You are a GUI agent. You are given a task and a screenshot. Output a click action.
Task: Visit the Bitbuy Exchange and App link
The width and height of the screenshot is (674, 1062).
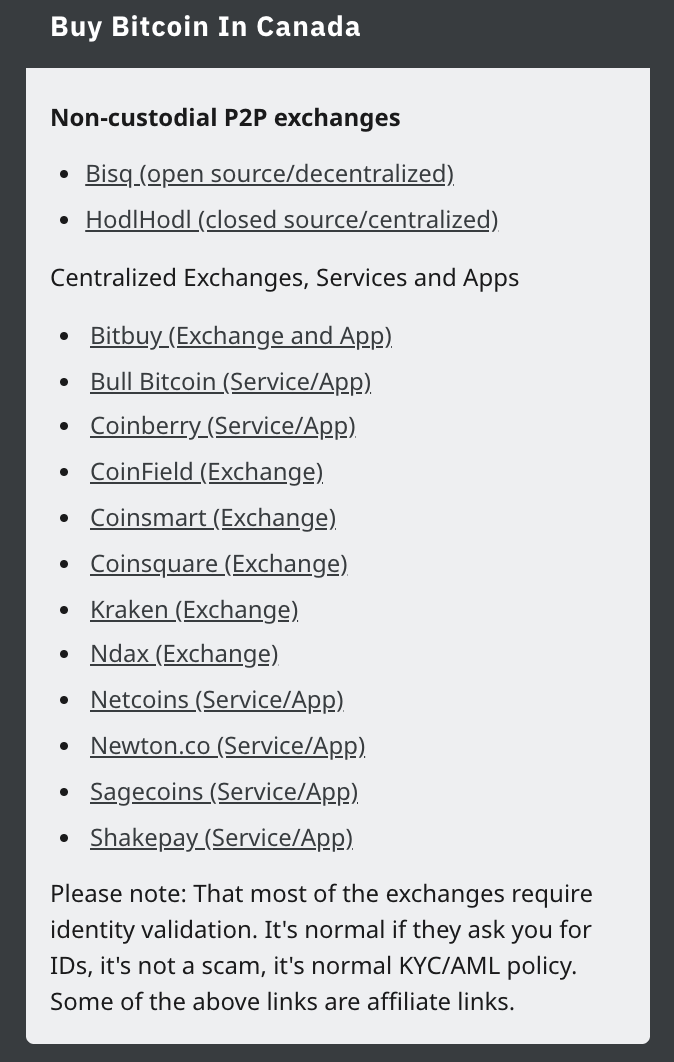pyautogui.click(x=241, y=336)
